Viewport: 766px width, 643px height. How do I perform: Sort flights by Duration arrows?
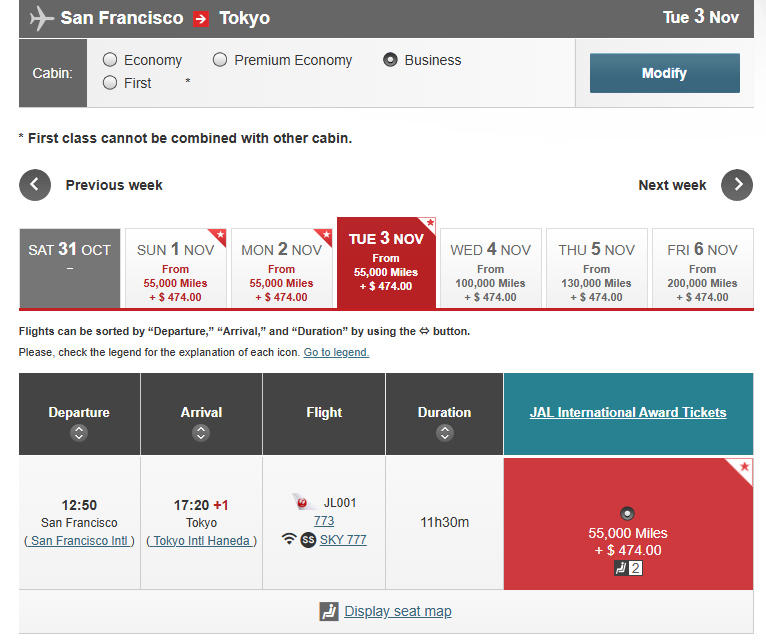(445, 433)
